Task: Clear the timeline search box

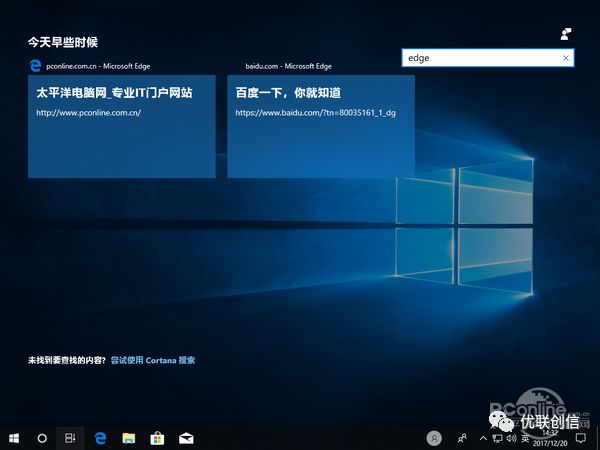Action: click(x=566, y=58)
